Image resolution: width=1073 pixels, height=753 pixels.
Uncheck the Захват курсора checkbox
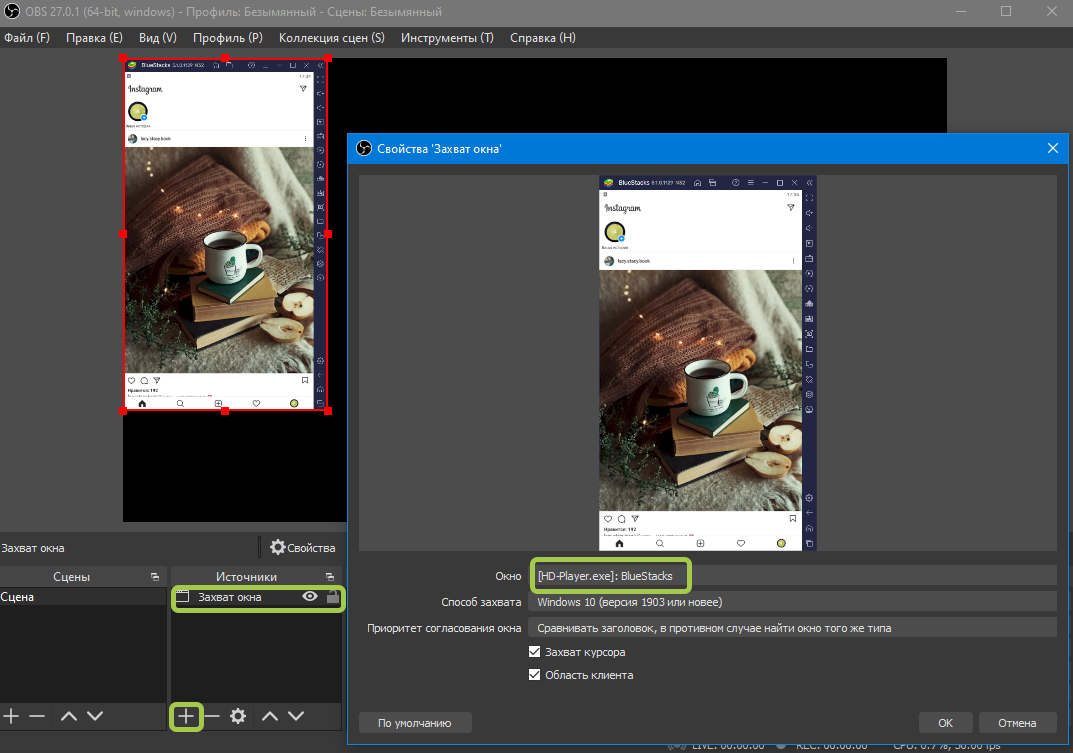(535, 652)
